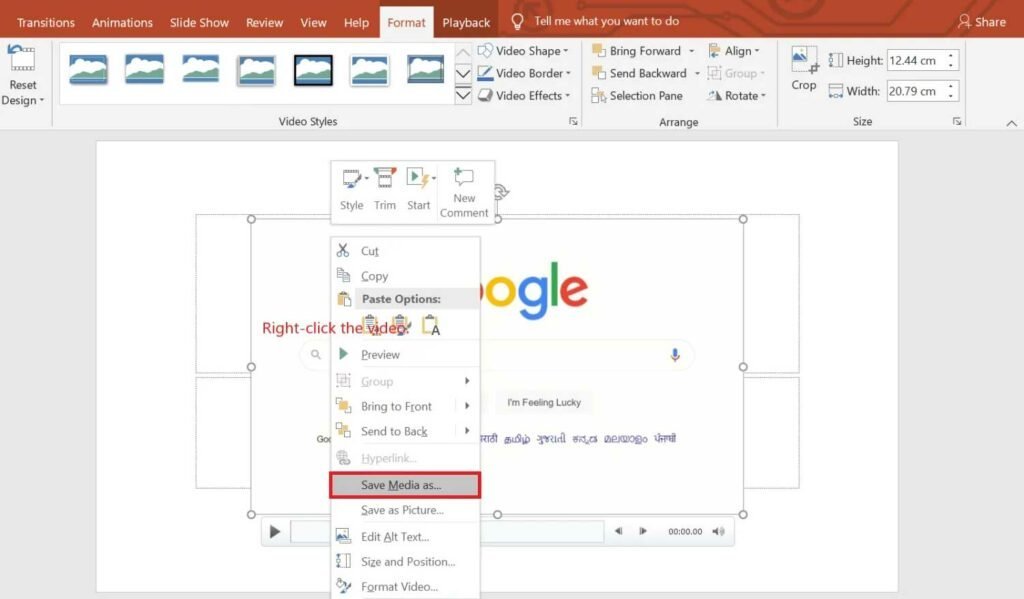1024x599 pixels.
Task: Collapse the ribbon
Action: [x=1012, y=123]
